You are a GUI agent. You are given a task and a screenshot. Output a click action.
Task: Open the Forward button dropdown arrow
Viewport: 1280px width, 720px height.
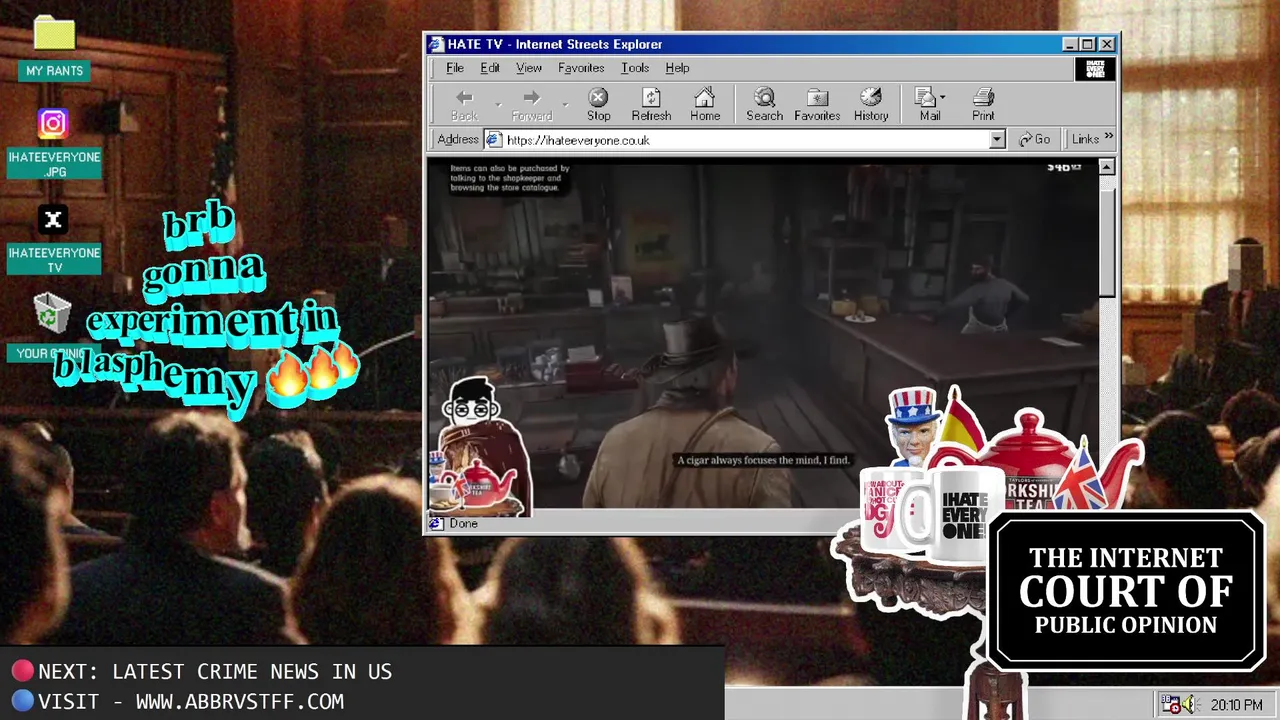click(565, 104)
